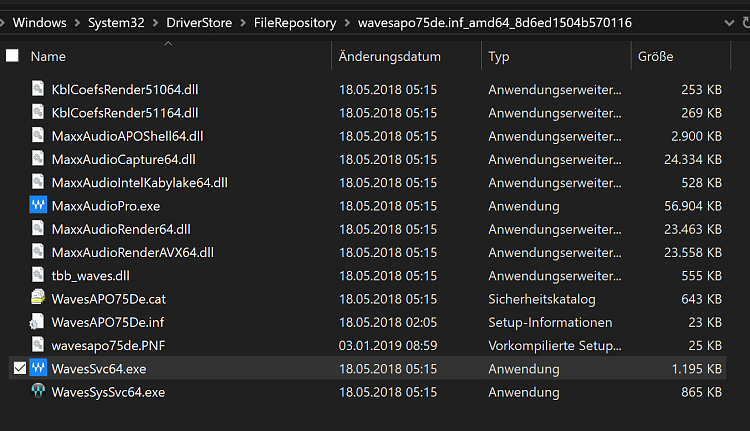
Task: Click the KblCoefsRender51064.dll file icon
Action: pyautogui.click(x=38, y=90)
